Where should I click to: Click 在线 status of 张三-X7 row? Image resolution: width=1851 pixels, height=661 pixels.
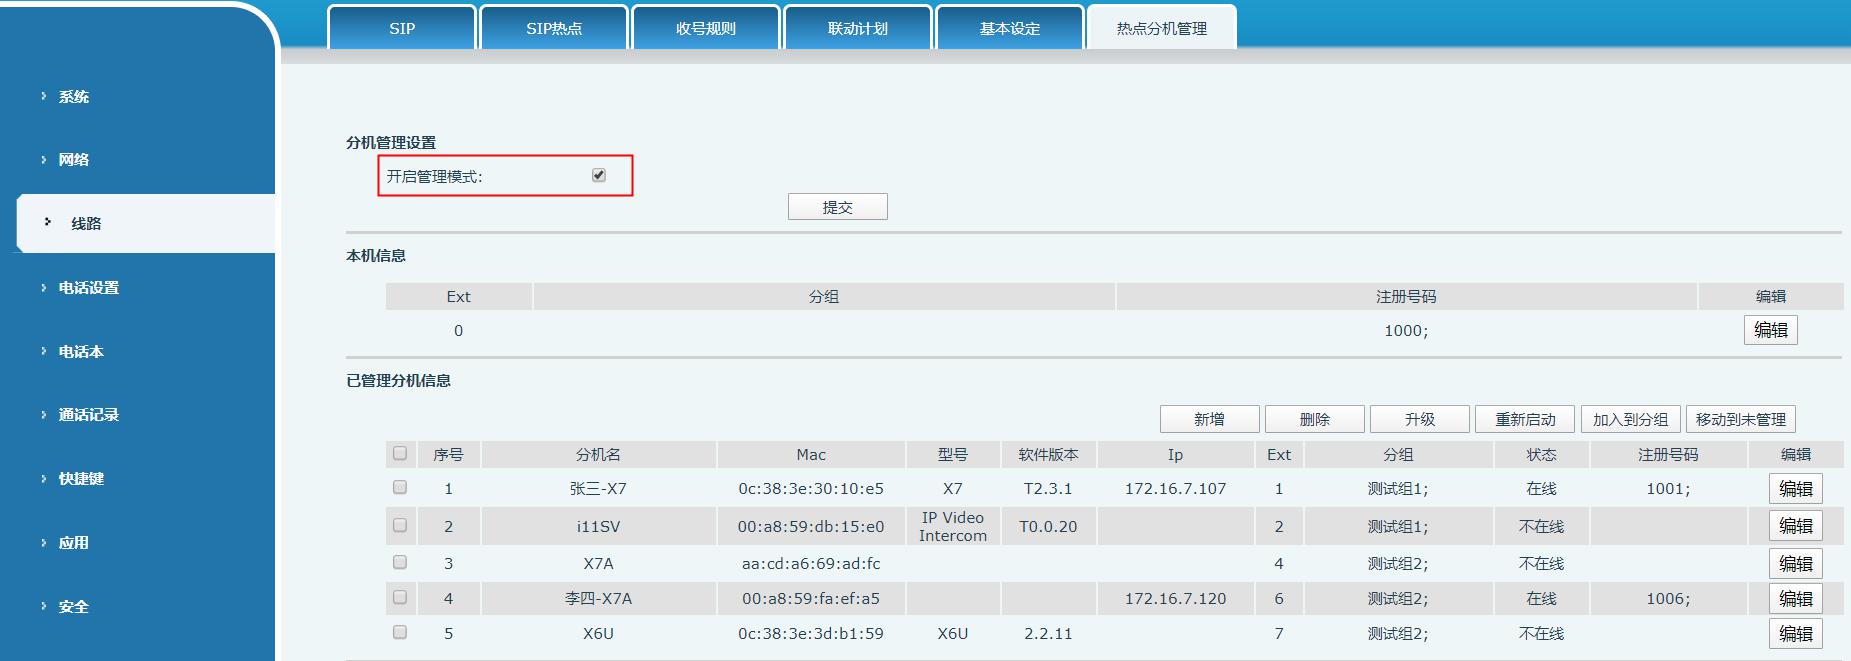coord(1541,489)
